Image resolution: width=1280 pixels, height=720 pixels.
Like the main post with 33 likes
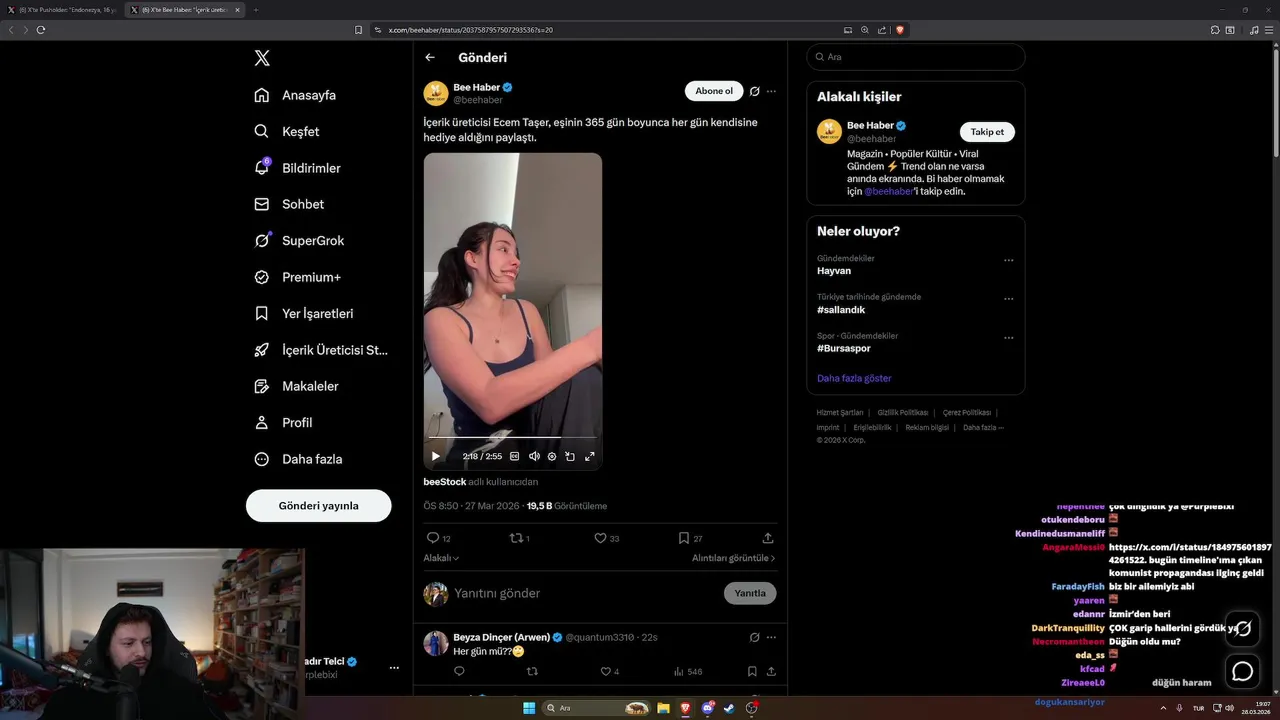pos(607,538)
